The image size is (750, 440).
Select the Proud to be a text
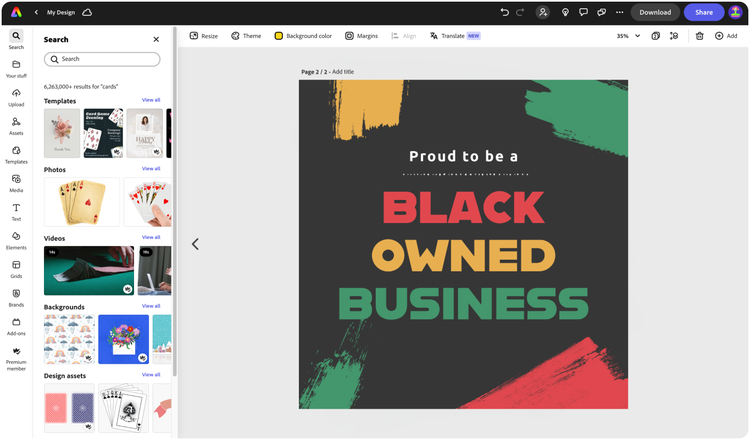pyautogui.click(x=463, y=156)
